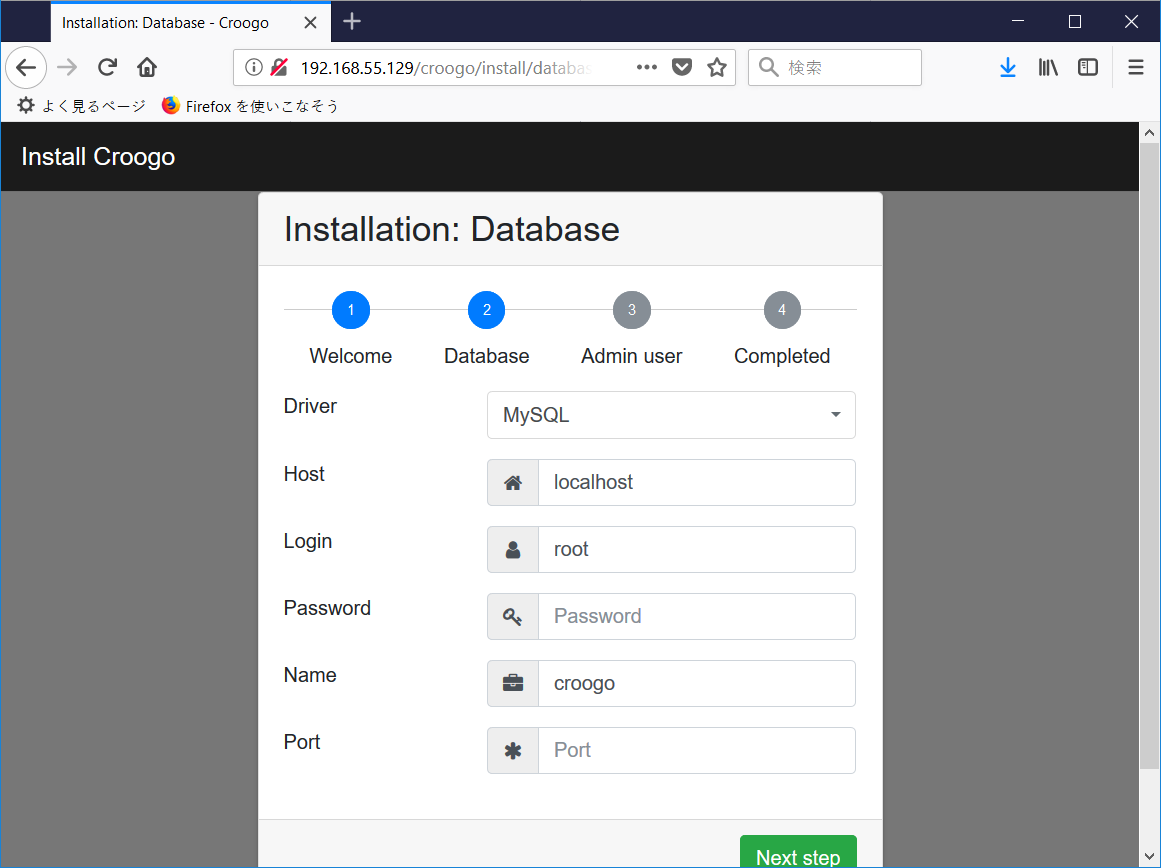Click inside the Password input field
This screenshot has height=868, width=1161.
coord(696,616)
